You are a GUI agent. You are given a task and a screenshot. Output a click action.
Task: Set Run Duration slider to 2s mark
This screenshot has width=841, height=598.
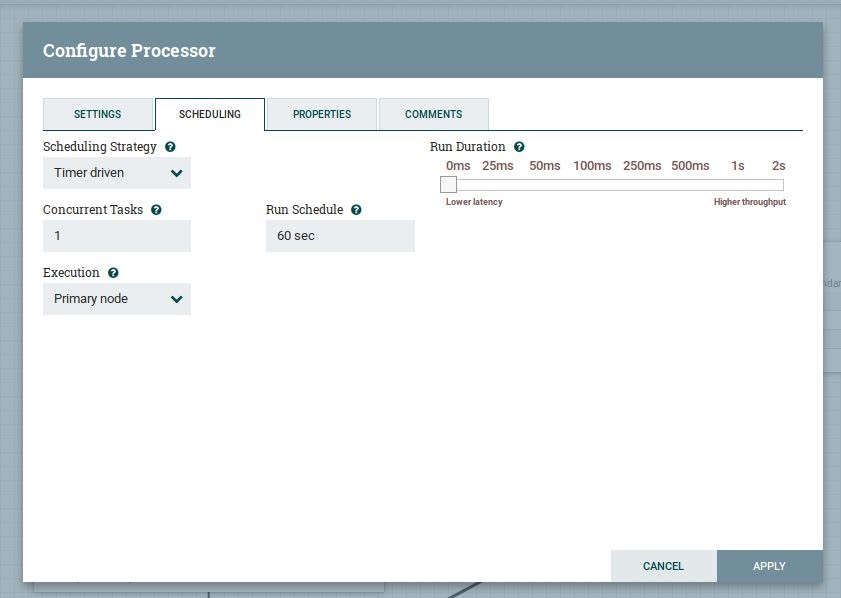778,184
